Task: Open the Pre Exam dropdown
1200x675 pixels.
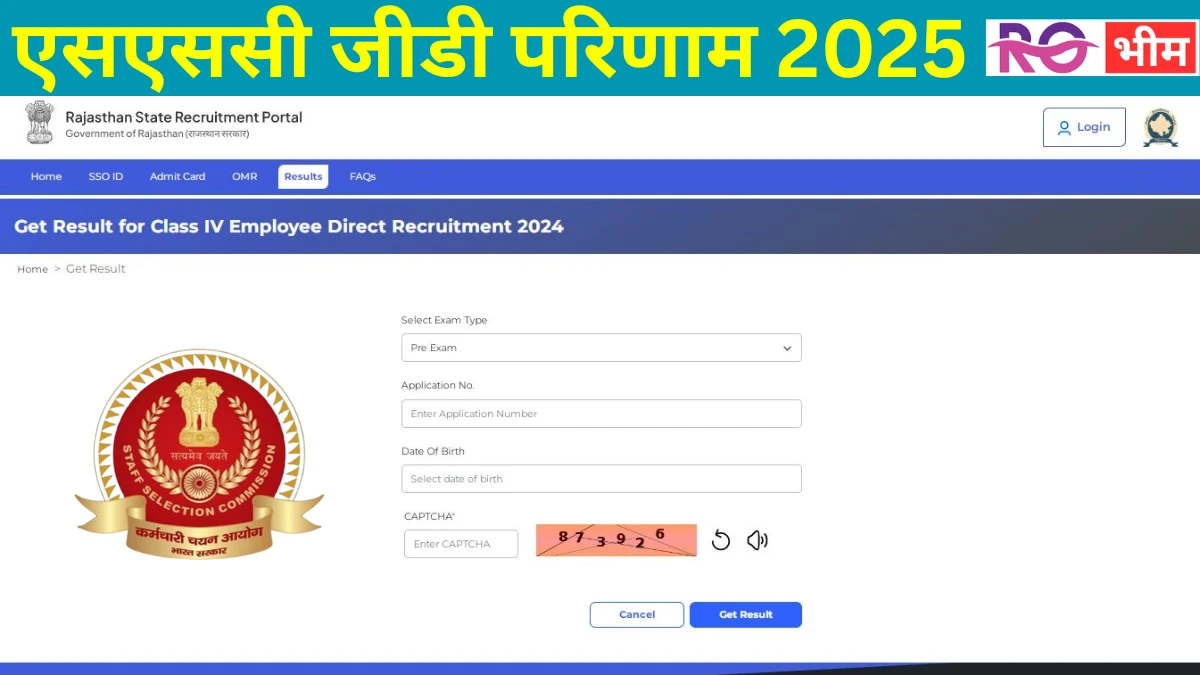Action: (601, 348)
